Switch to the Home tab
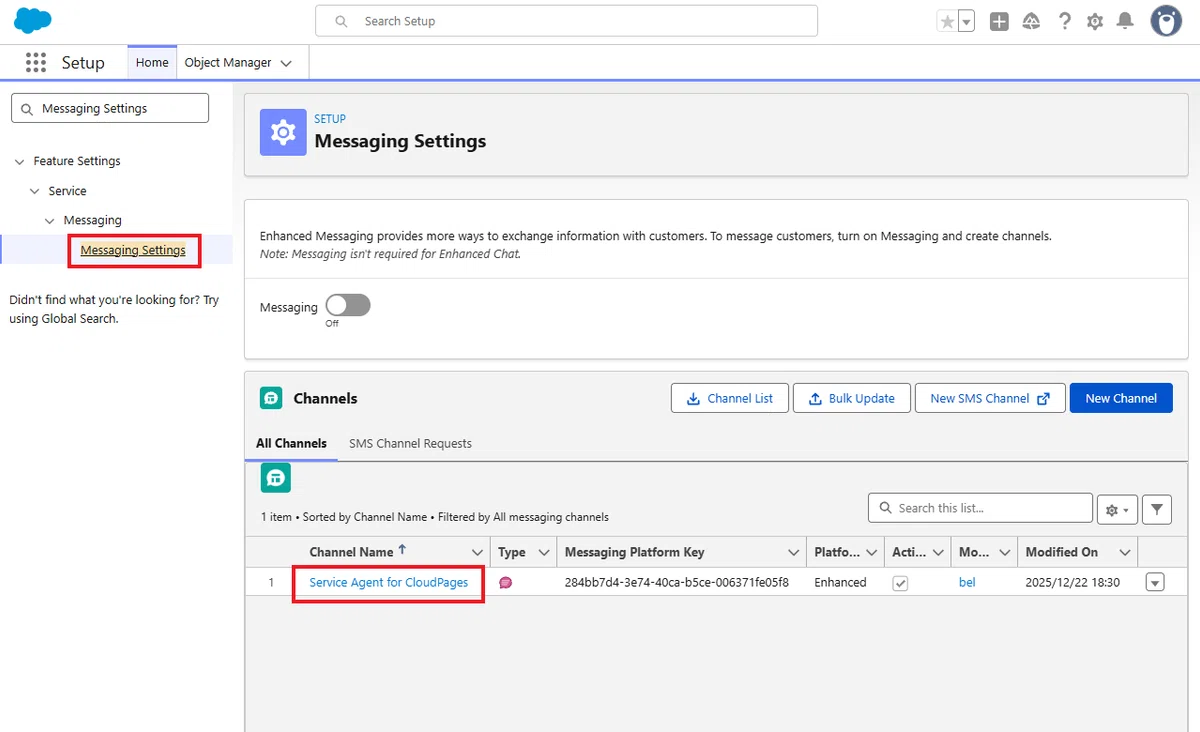The image size is (1200, 732). [152, 62]
